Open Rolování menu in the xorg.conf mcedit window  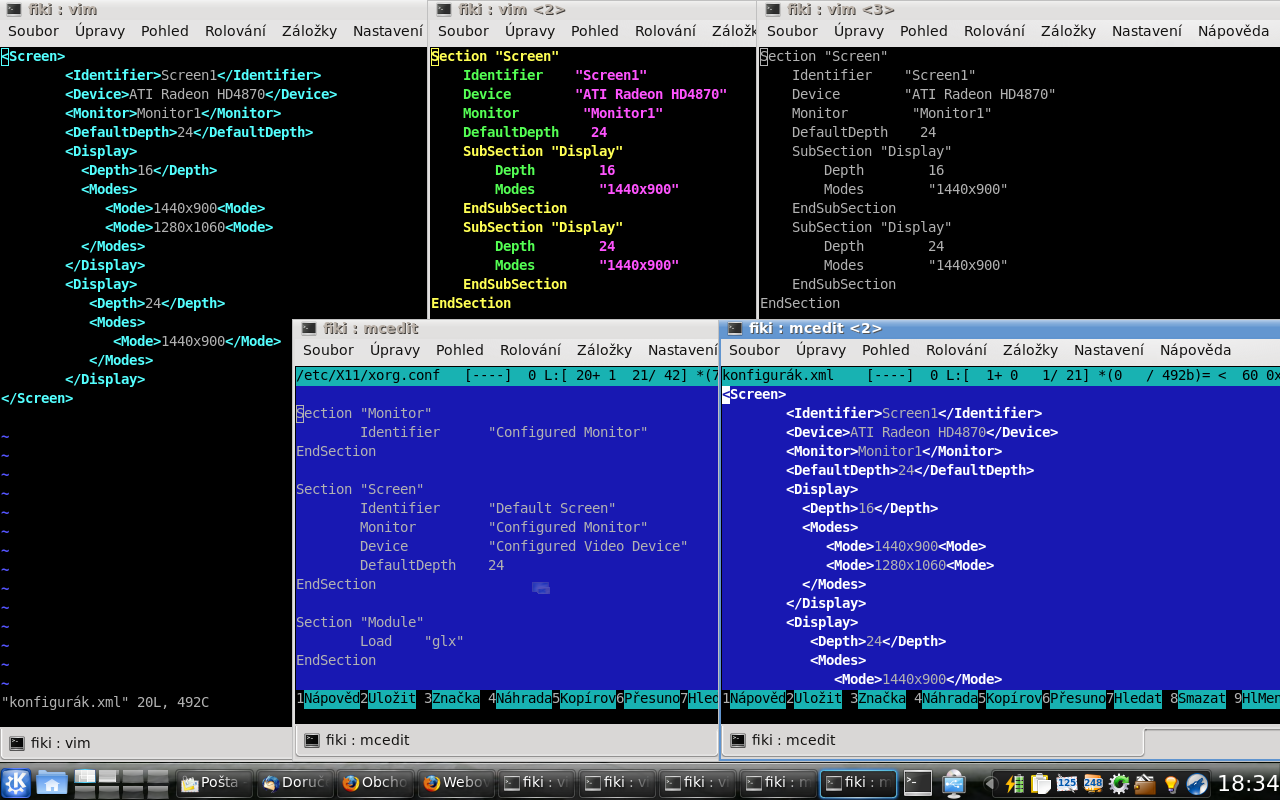pyautogui.click(x=530, y=350)
